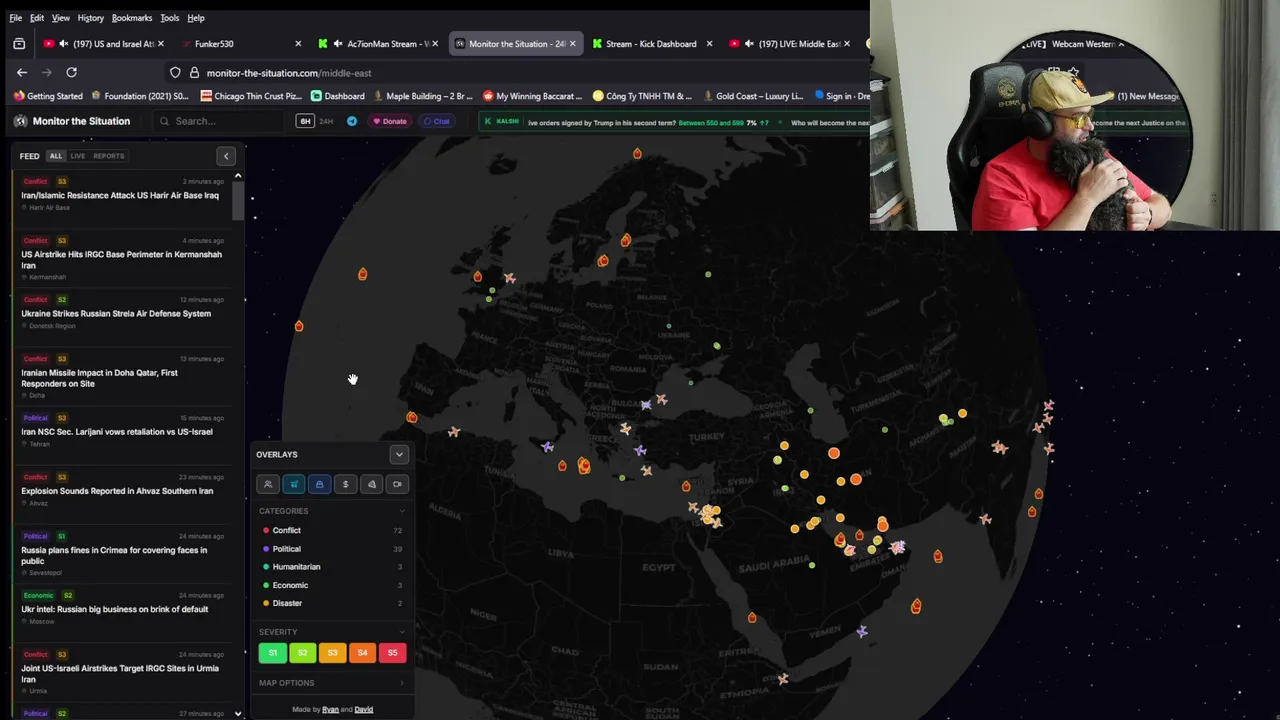Open the Bookmarks menu
This screenshot has width=1280, height=720.
click(x=132, y=18)
